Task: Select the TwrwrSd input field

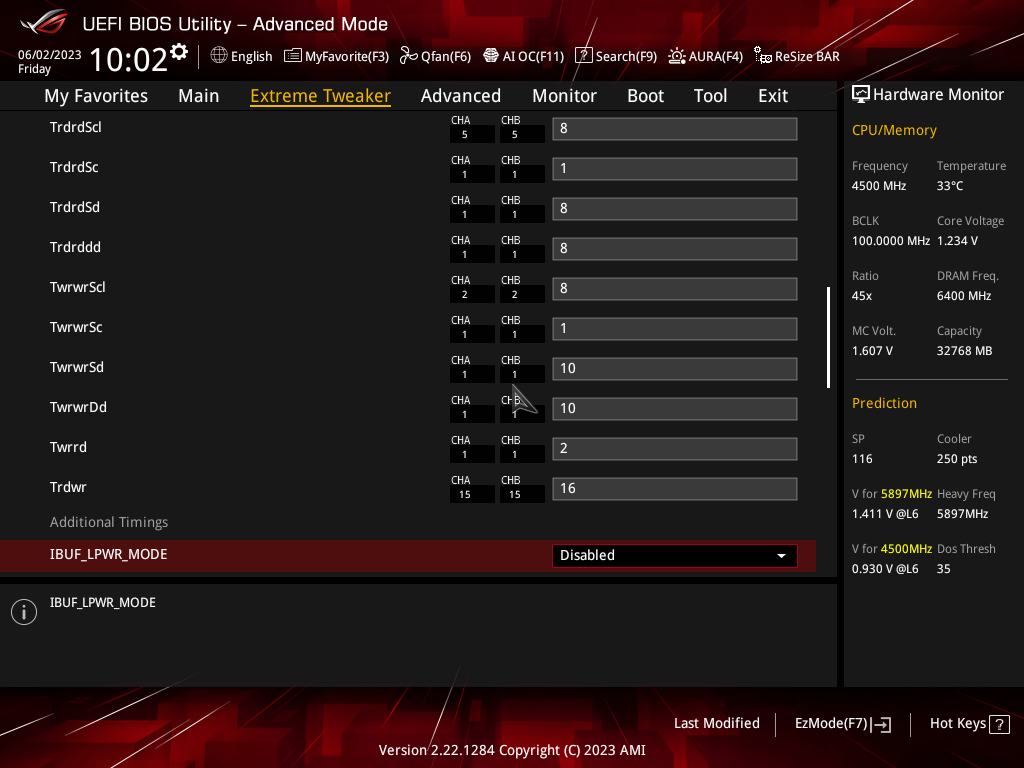Action: 675,369
